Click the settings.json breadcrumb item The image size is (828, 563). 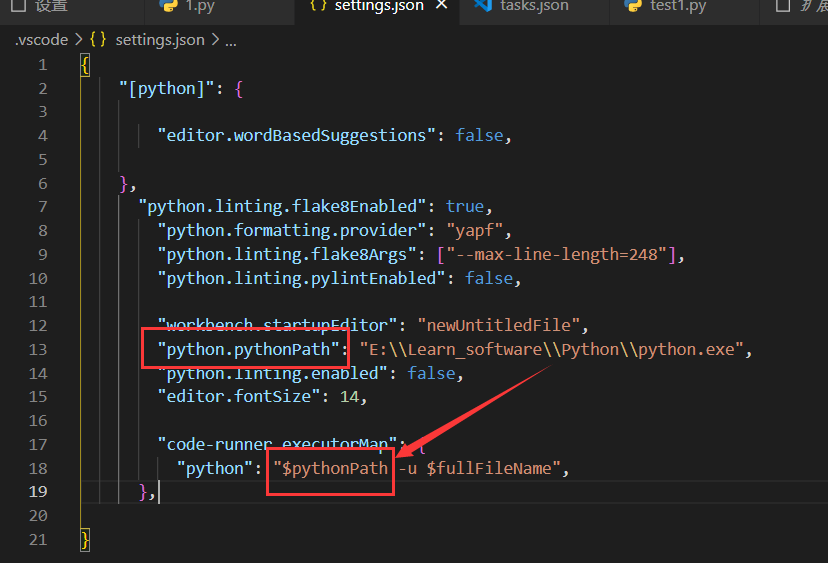(160, 40)
